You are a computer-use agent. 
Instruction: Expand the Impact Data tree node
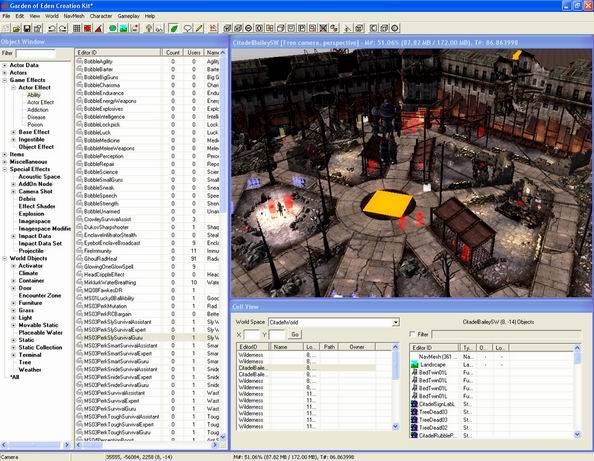coord(14,236)
